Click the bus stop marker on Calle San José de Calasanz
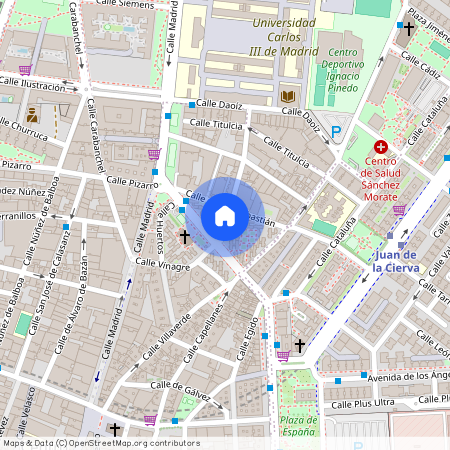 [x=66, y=227]
